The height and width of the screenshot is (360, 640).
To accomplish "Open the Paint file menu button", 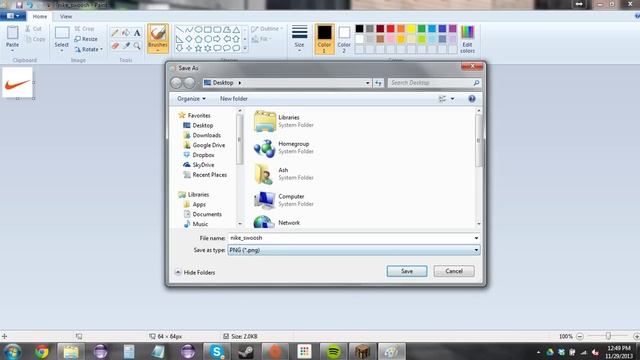I will (13, 16).
